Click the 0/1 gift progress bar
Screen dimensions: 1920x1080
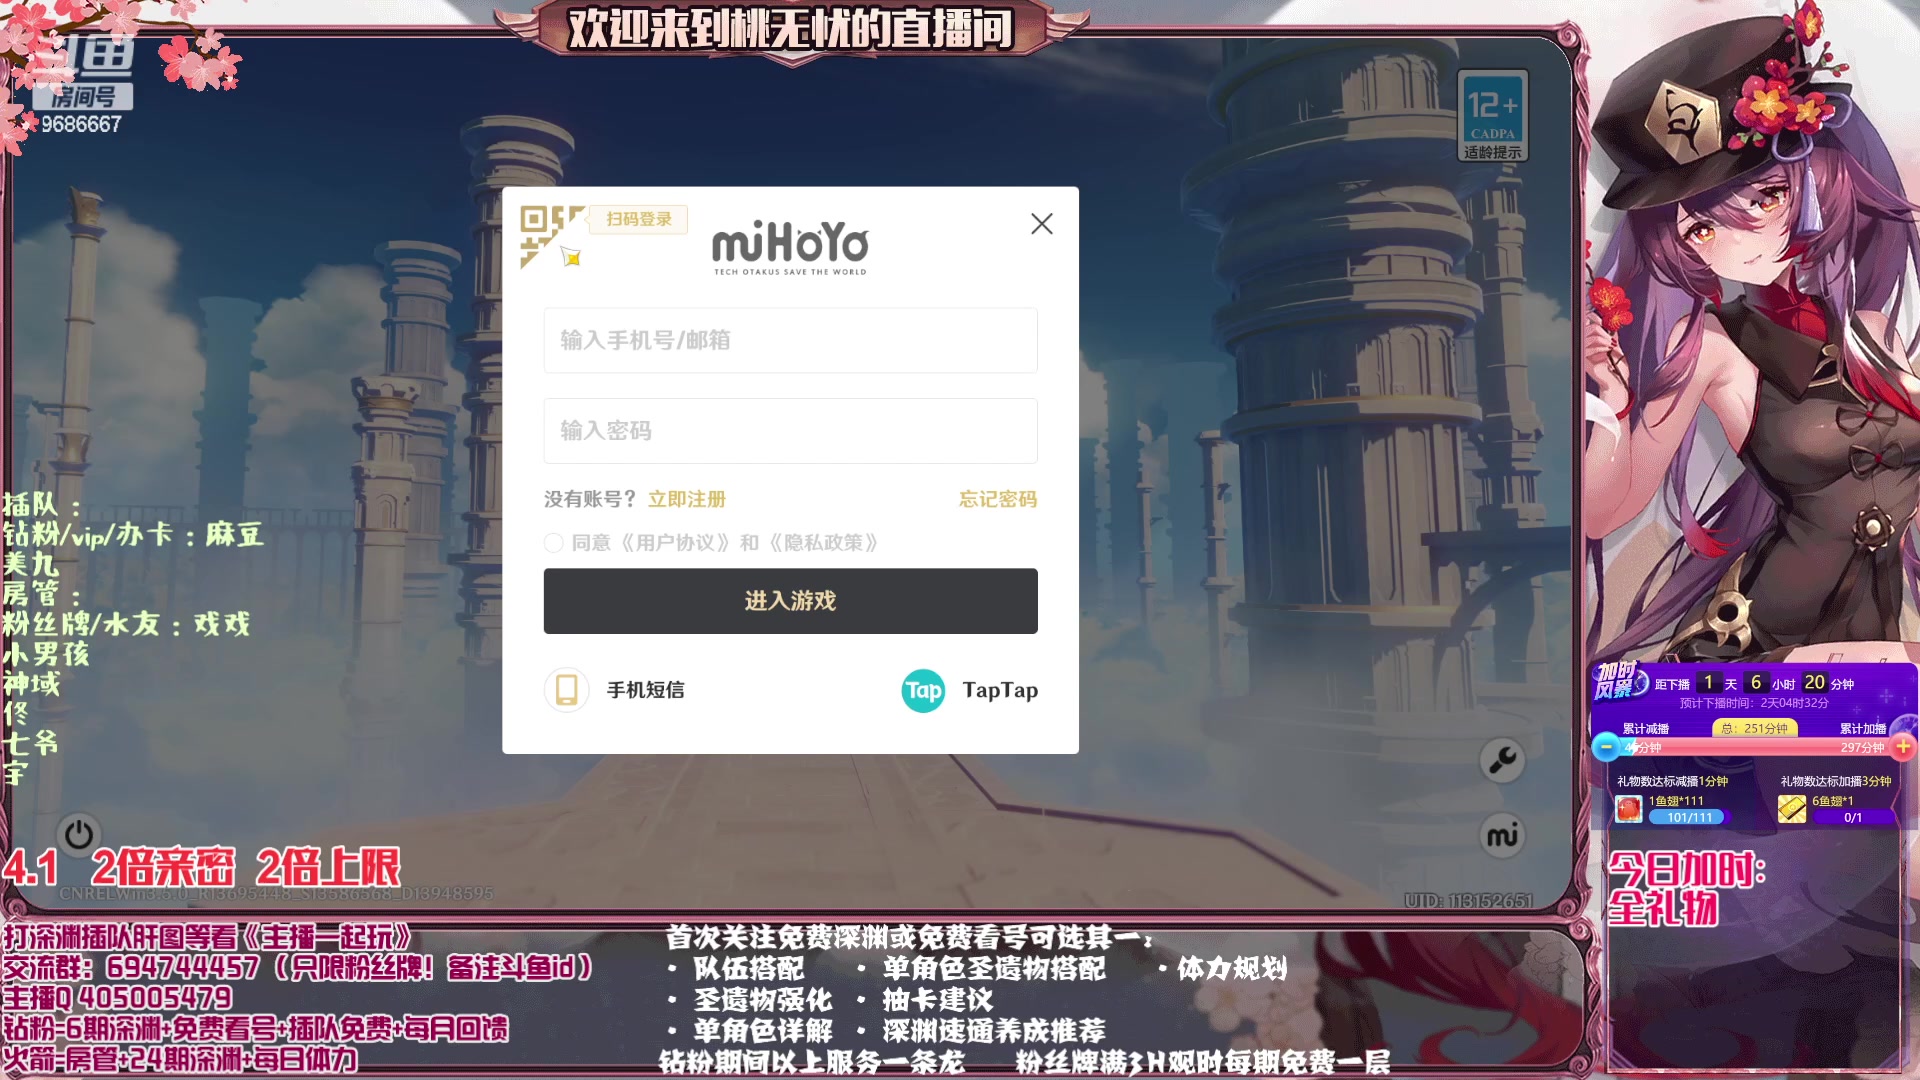[x=1853, y=818]
